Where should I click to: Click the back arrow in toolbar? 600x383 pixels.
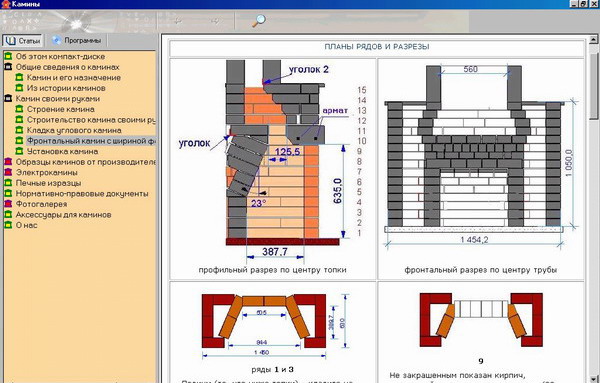click(178, 21)
